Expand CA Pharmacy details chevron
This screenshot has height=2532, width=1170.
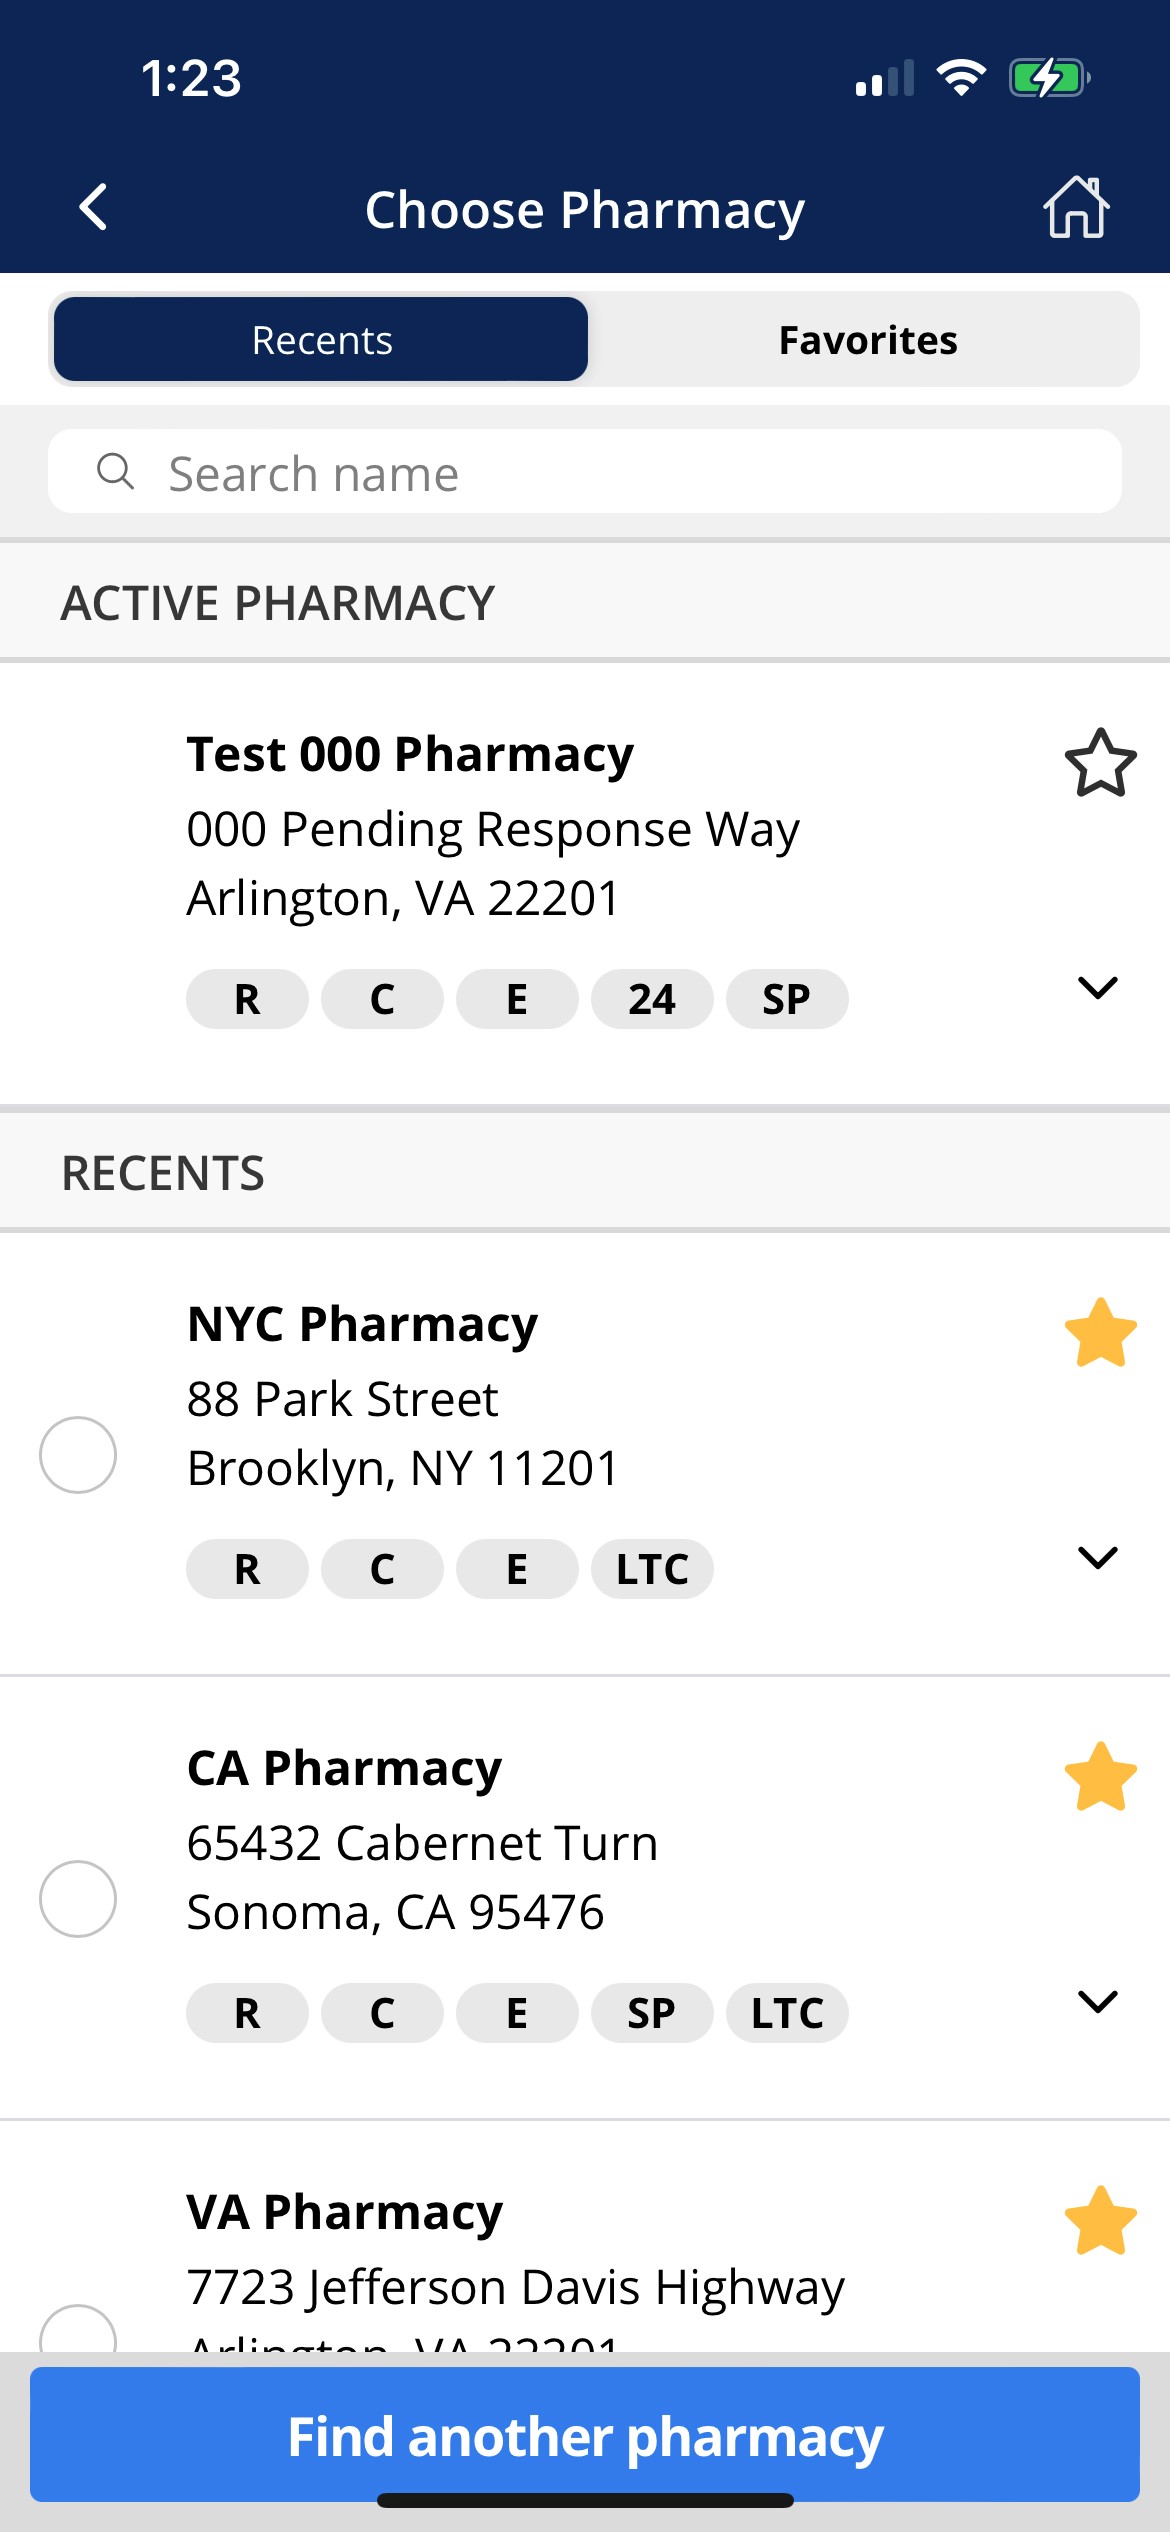(x=1098, y=2002)
